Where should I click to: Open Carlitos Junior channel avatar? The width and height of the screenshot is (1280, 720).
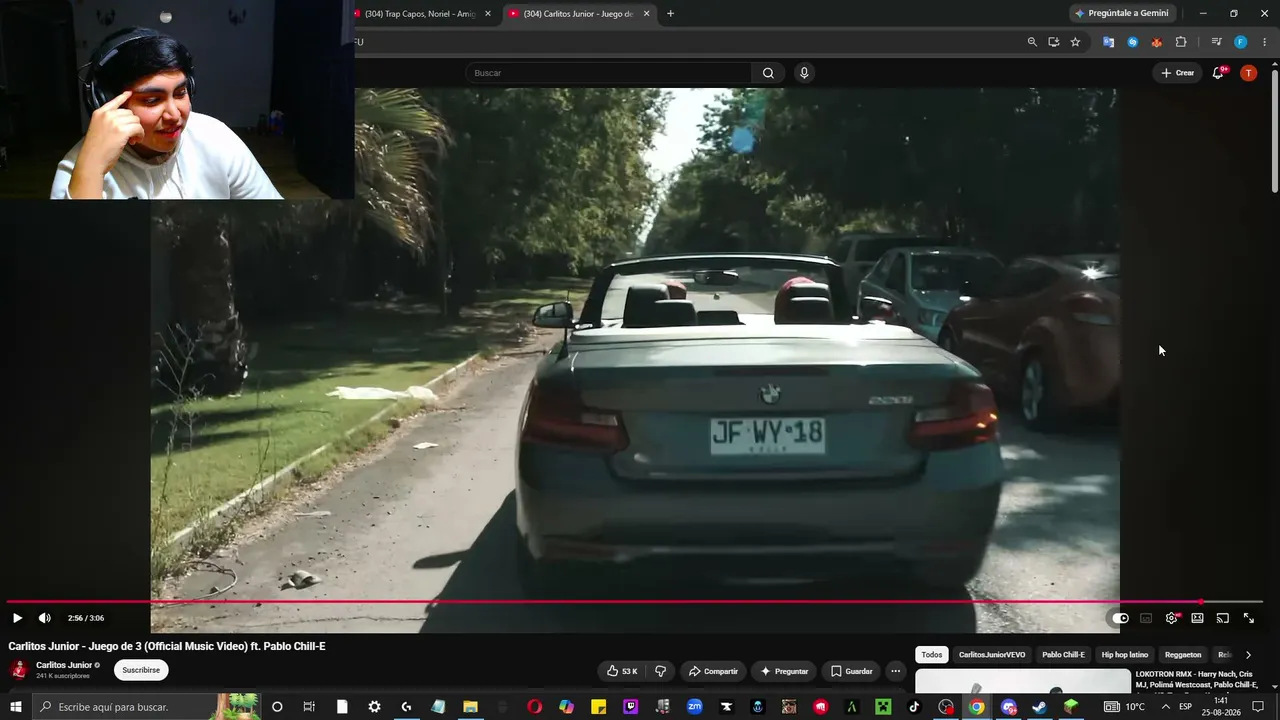[19, 670]
